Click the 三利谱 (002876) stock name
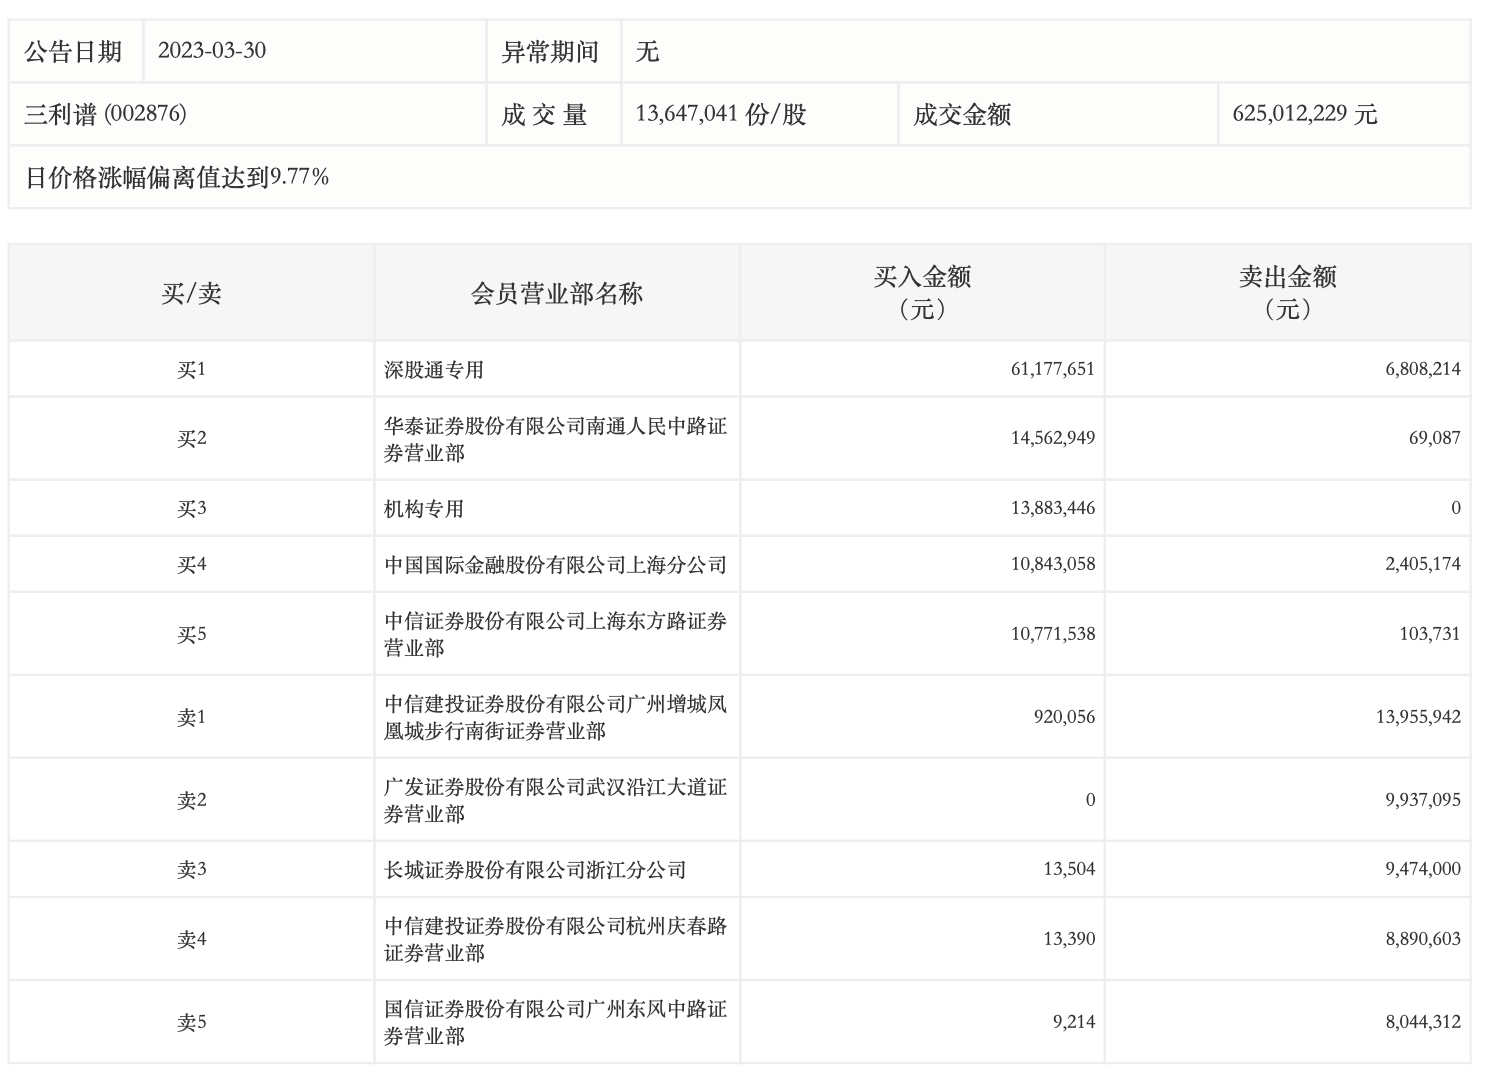This screenshot has height=1082, width=1490. pyautogui.click(x=105, y=114)
